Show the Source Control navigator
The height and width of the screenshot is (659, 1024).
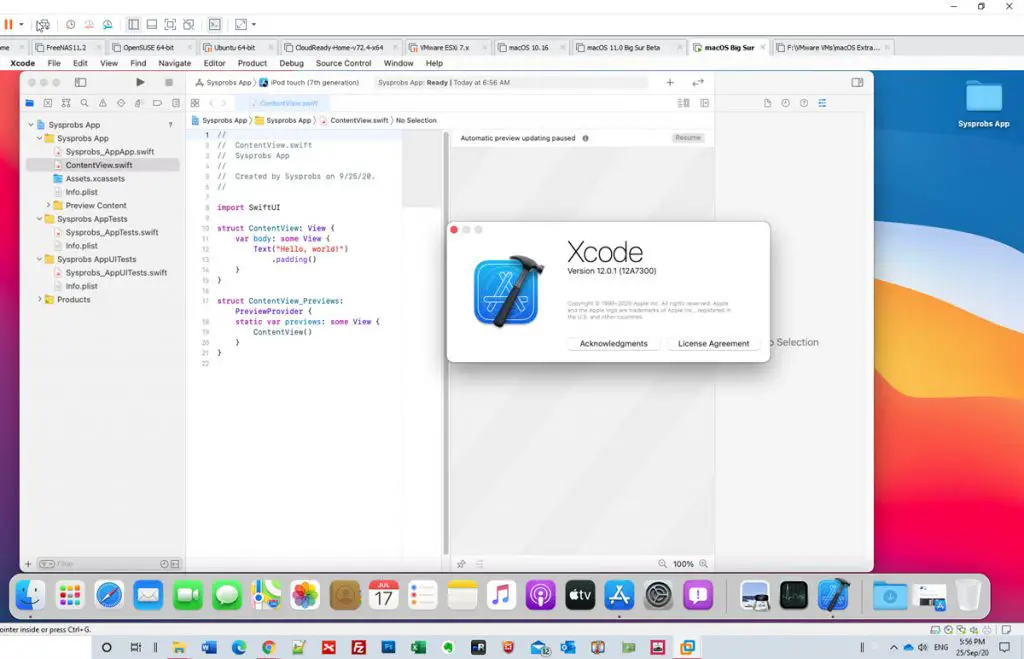pyautogui.click(x=48, y=103)
